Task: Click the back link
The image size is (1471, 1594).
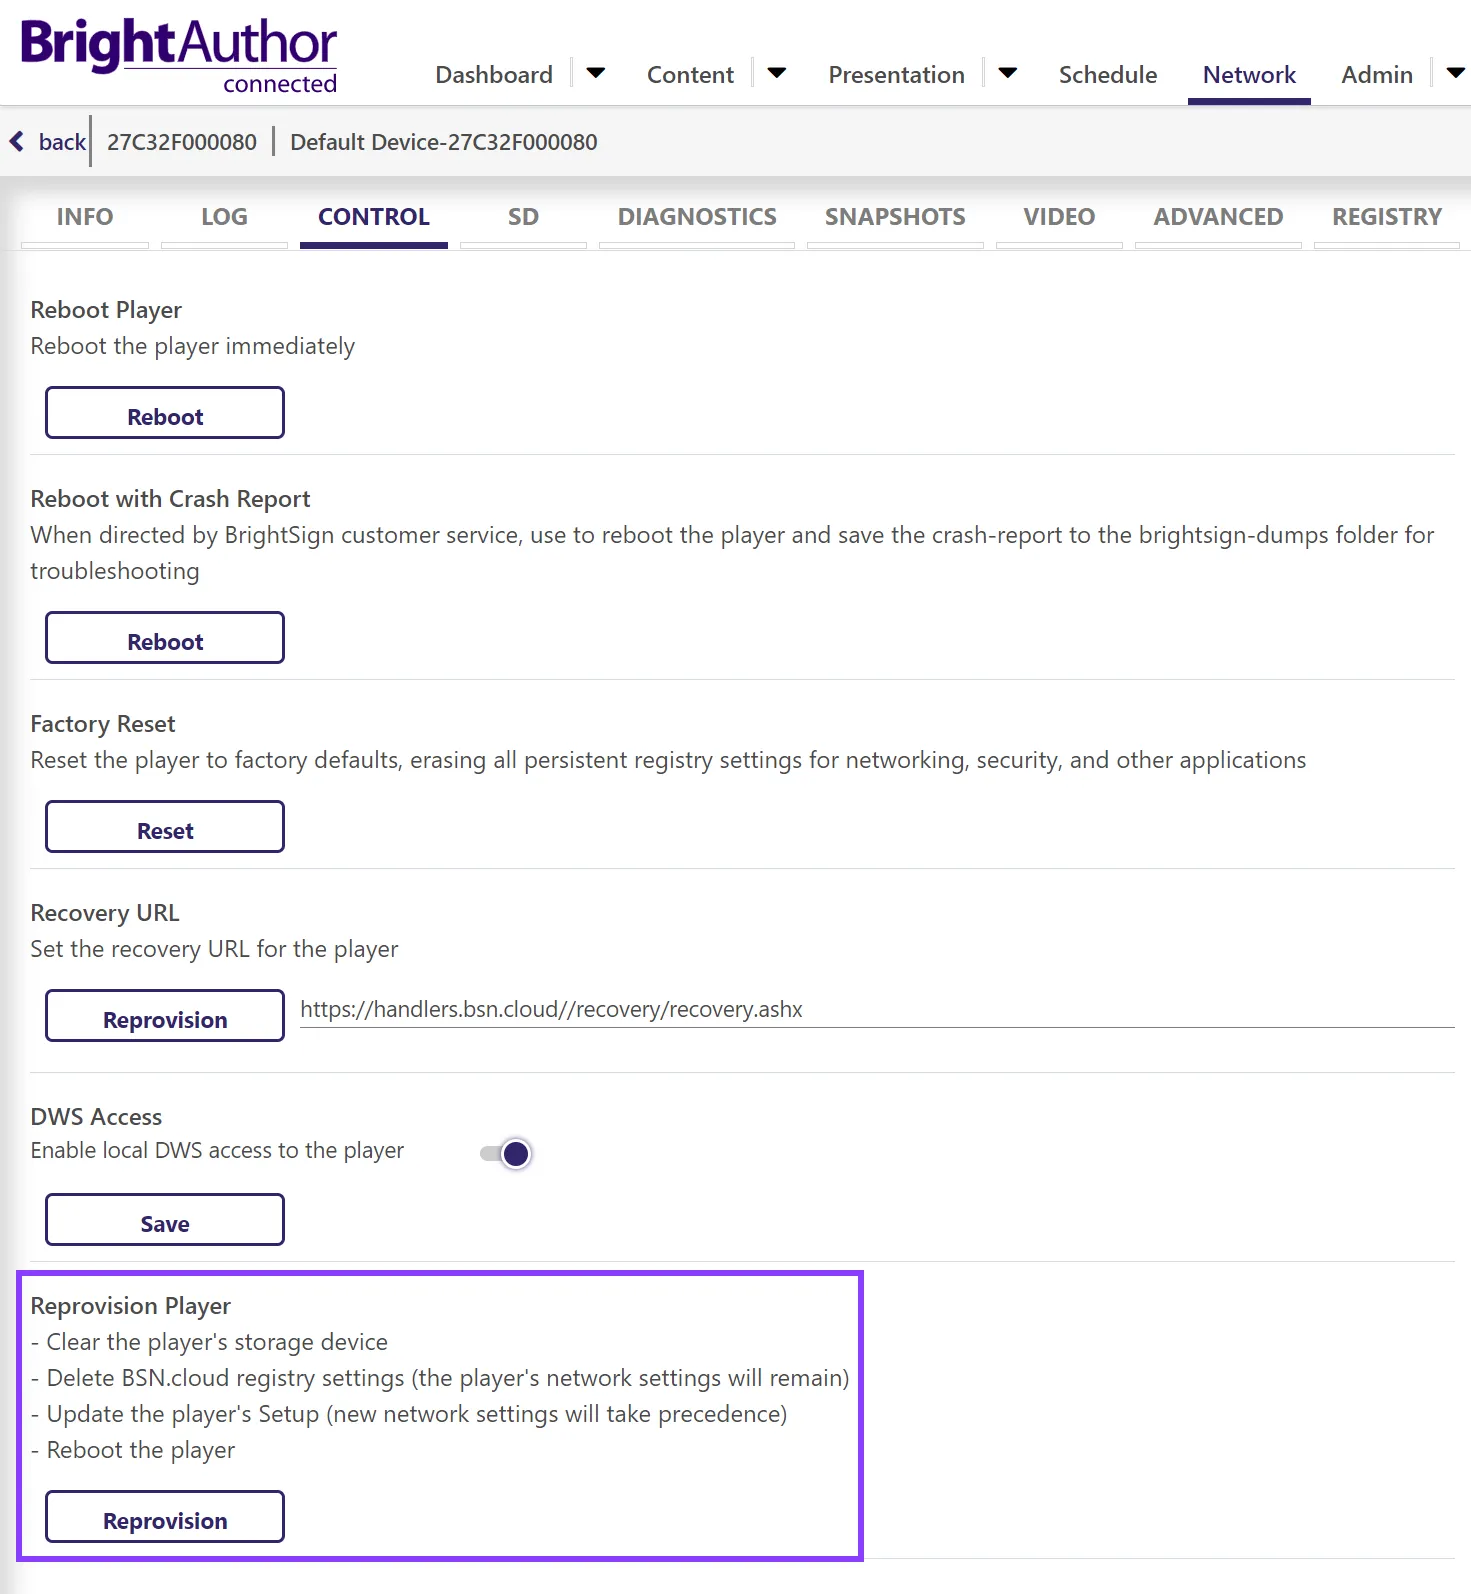Action: pyautogui.click(x=62, y=142)
